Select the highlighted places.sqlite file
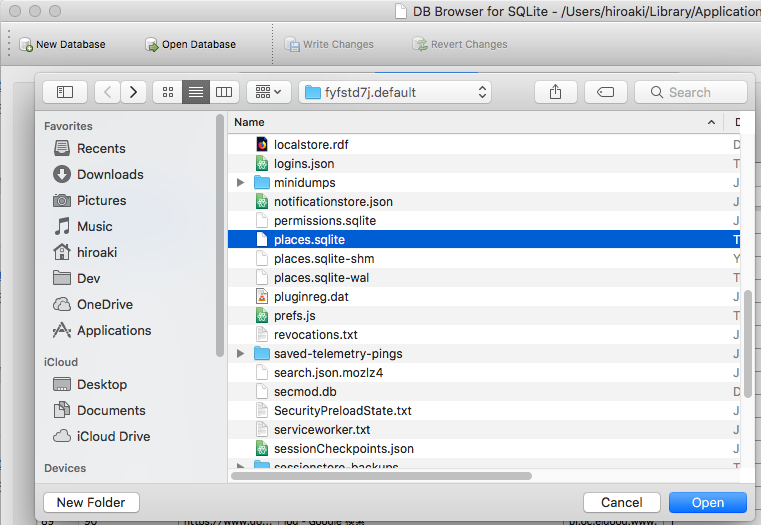Screen dimensions: 761x525 click(484, 240)
